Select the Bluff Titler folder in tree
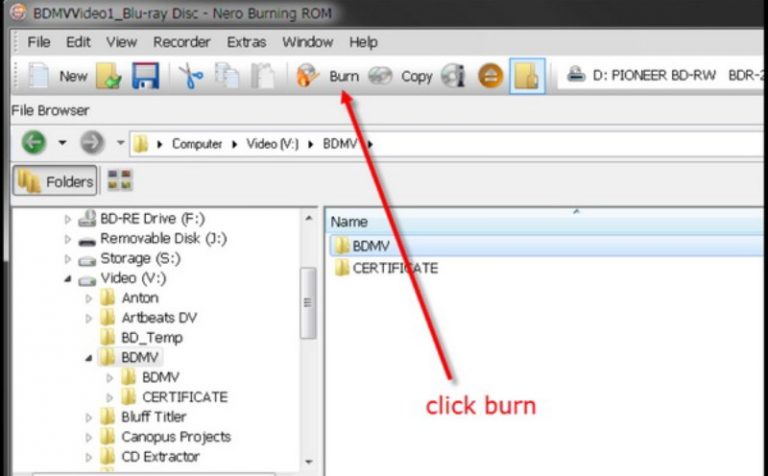768x476 pixels. click(x=154, y=417)
